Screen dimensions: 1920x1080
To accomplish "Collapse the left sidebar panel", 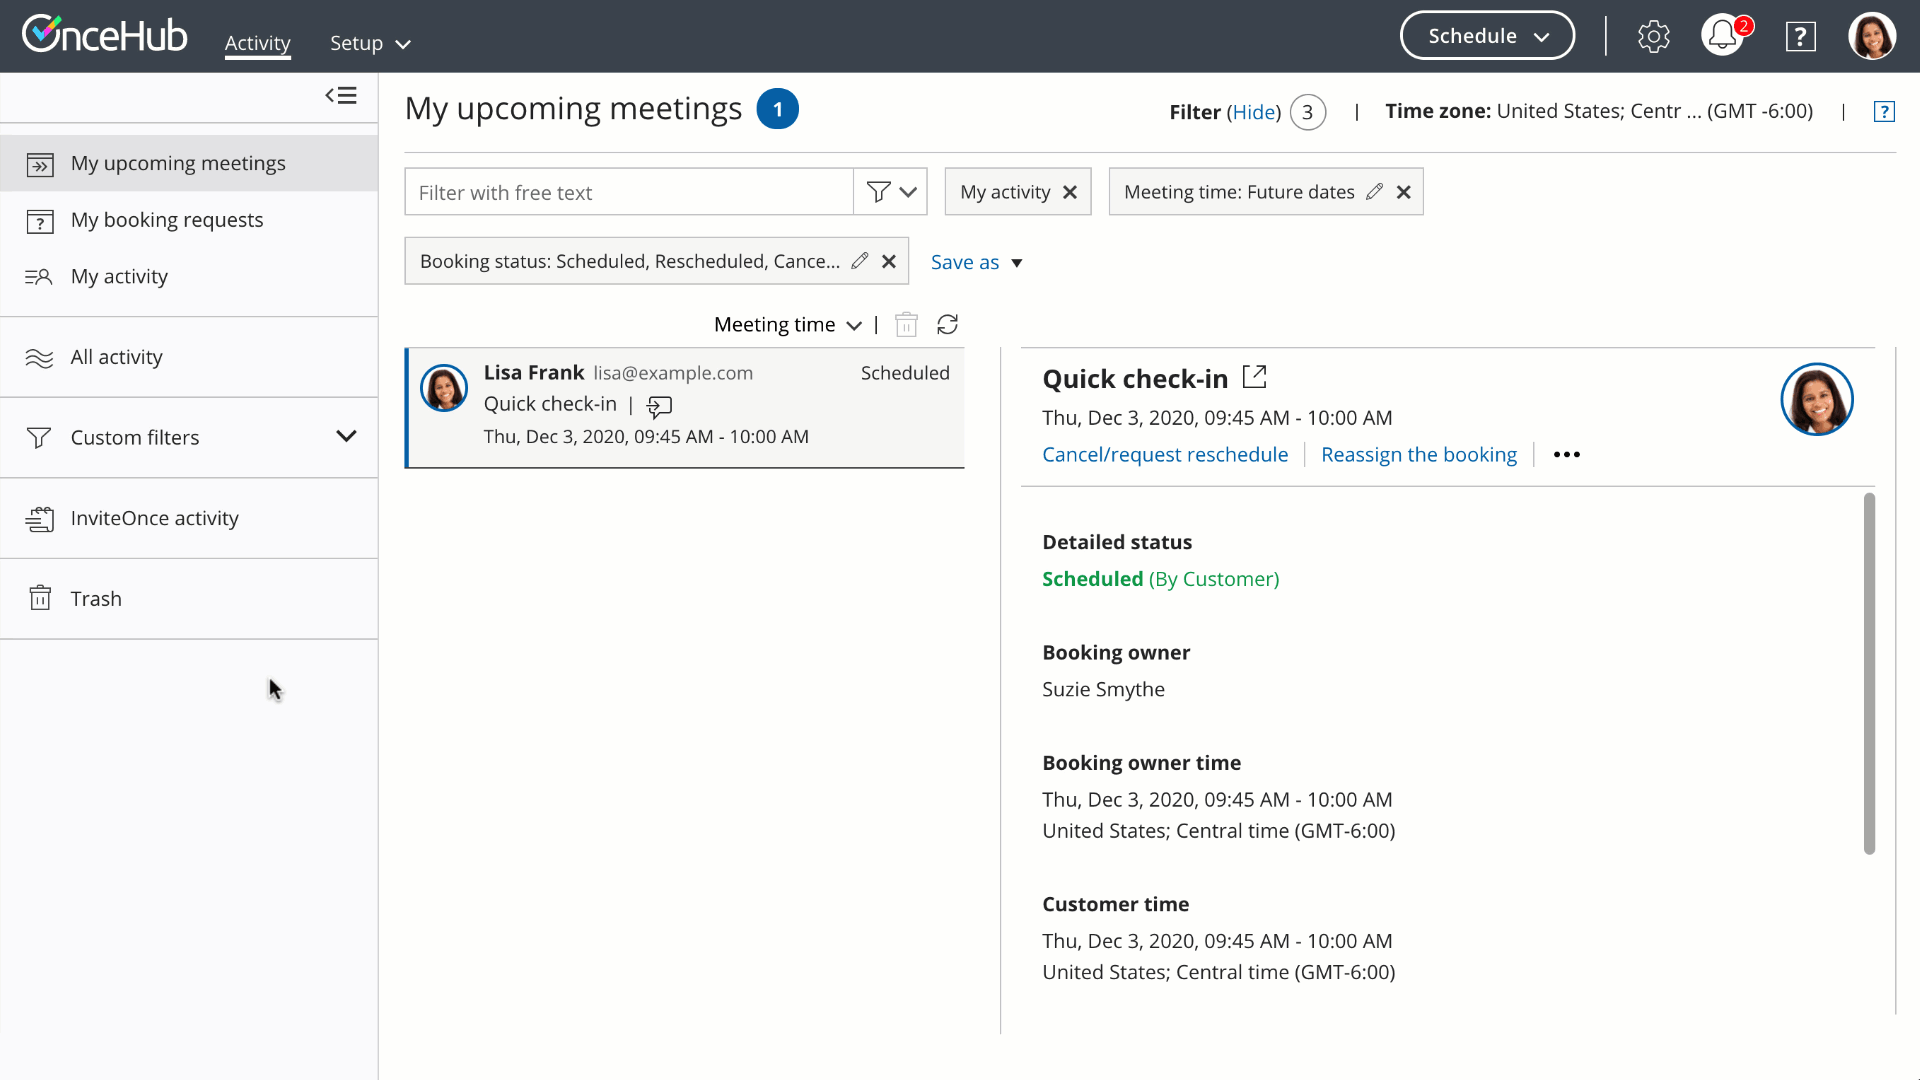I will [x=341, y=95].
